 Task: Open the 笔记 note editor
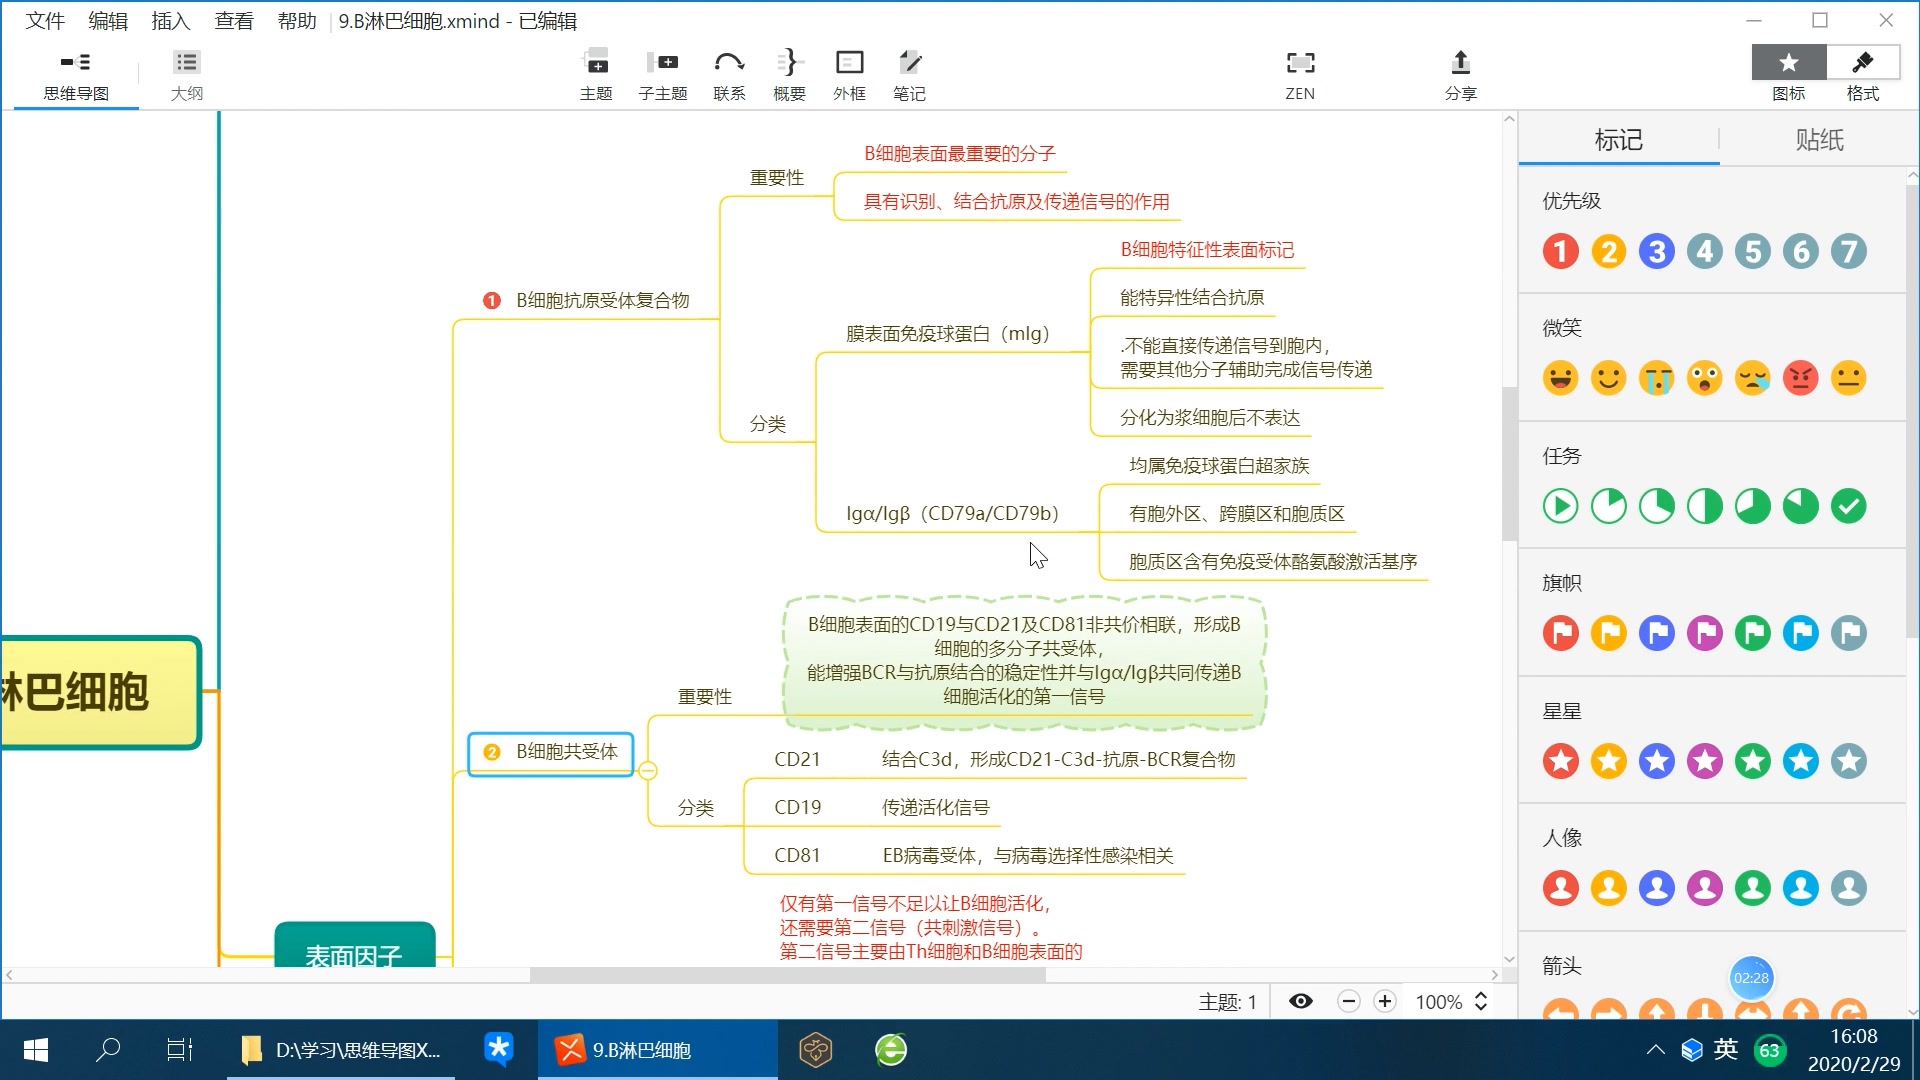(x=909, y=75)
